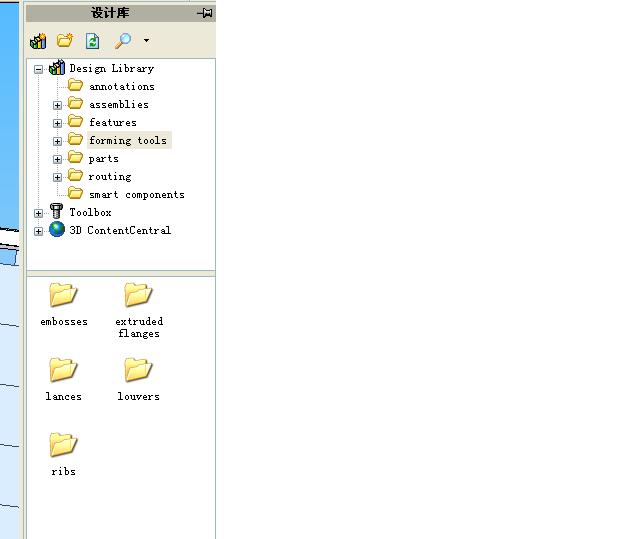Click the Design Library books icon in tree
This screenshot has height=539, width=640.
coord(57,67)
